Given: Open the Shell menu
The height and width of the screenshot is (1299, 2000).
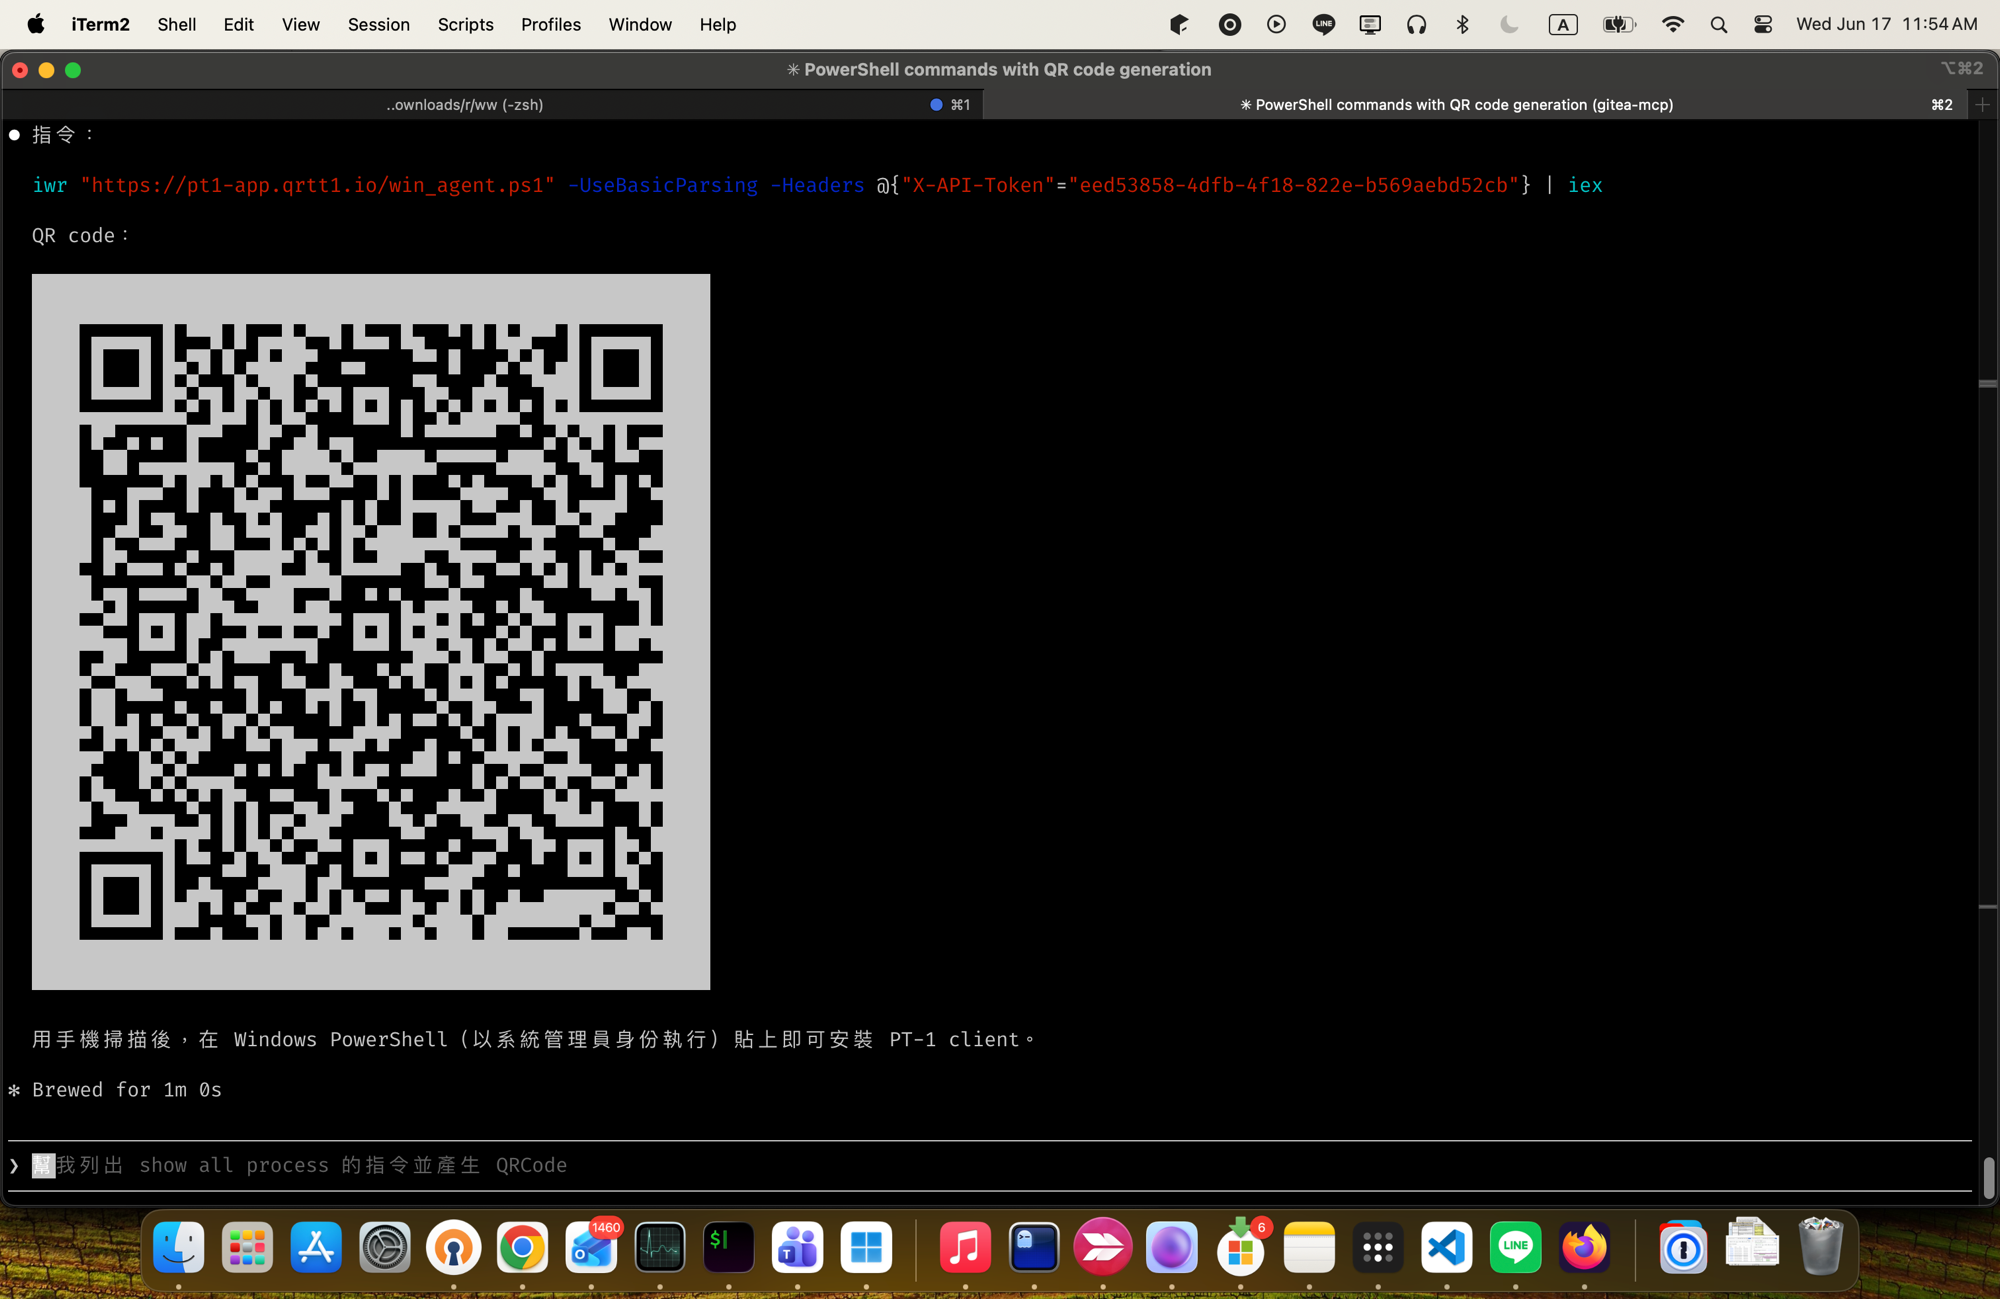Looking at the screenshot, I should (176, 24).
